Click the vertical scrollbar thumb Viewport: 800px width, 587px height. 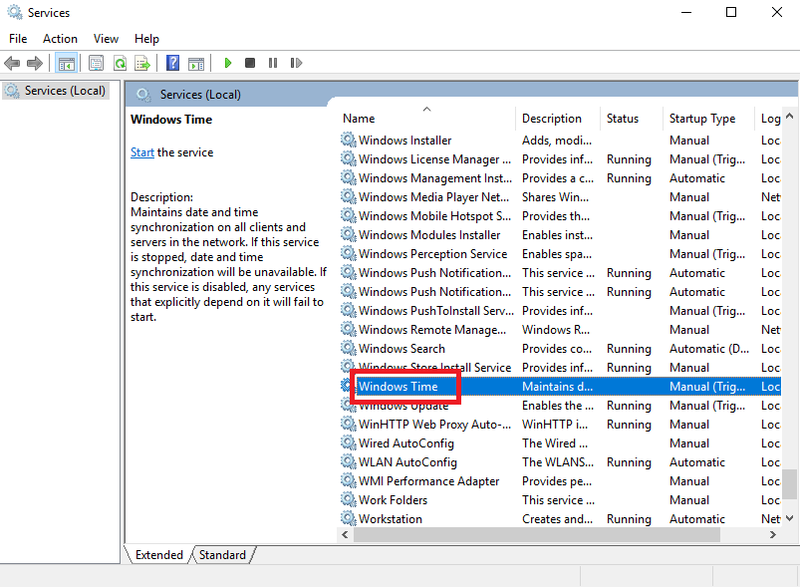[789, 484]
